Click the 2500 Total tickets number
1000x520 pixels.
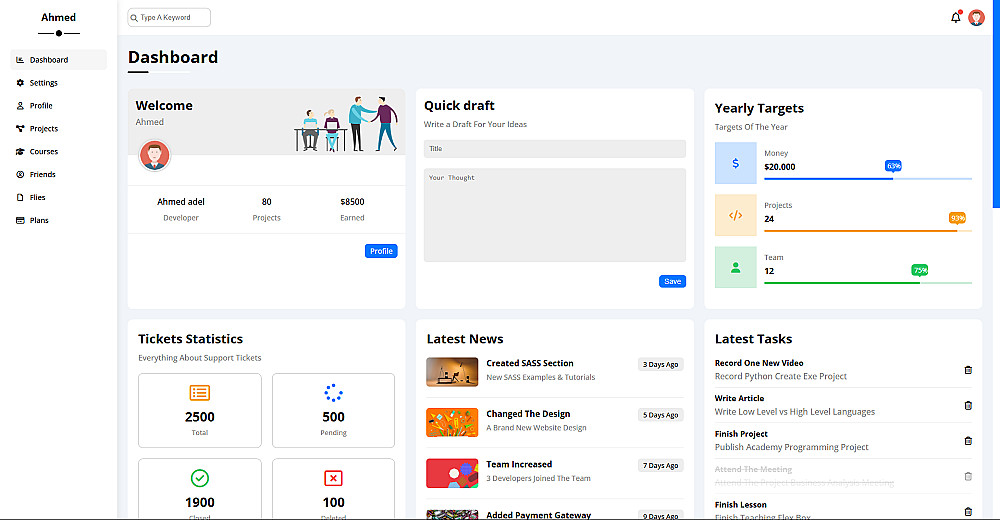[200, 417]
